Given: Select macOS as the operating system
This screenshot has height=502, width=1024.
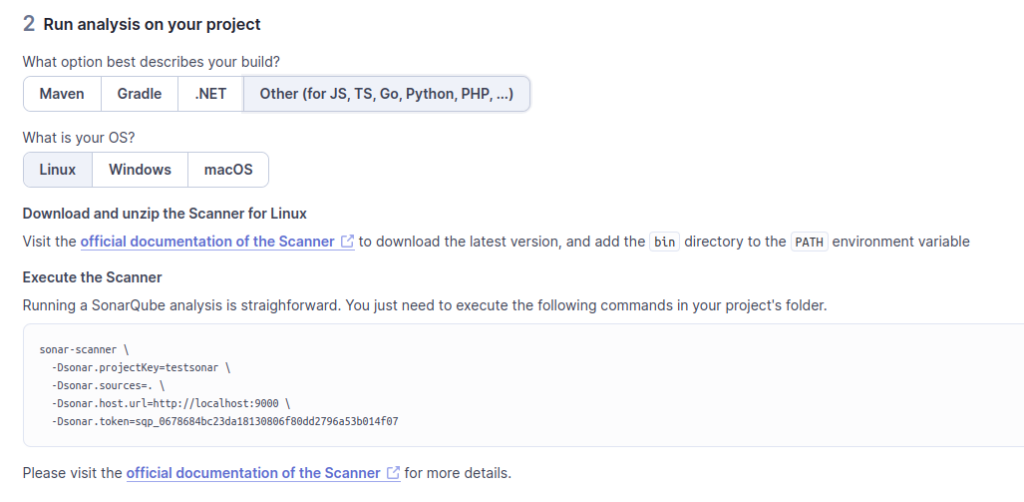Looking at the screenshot, I should tap(228, 169).
